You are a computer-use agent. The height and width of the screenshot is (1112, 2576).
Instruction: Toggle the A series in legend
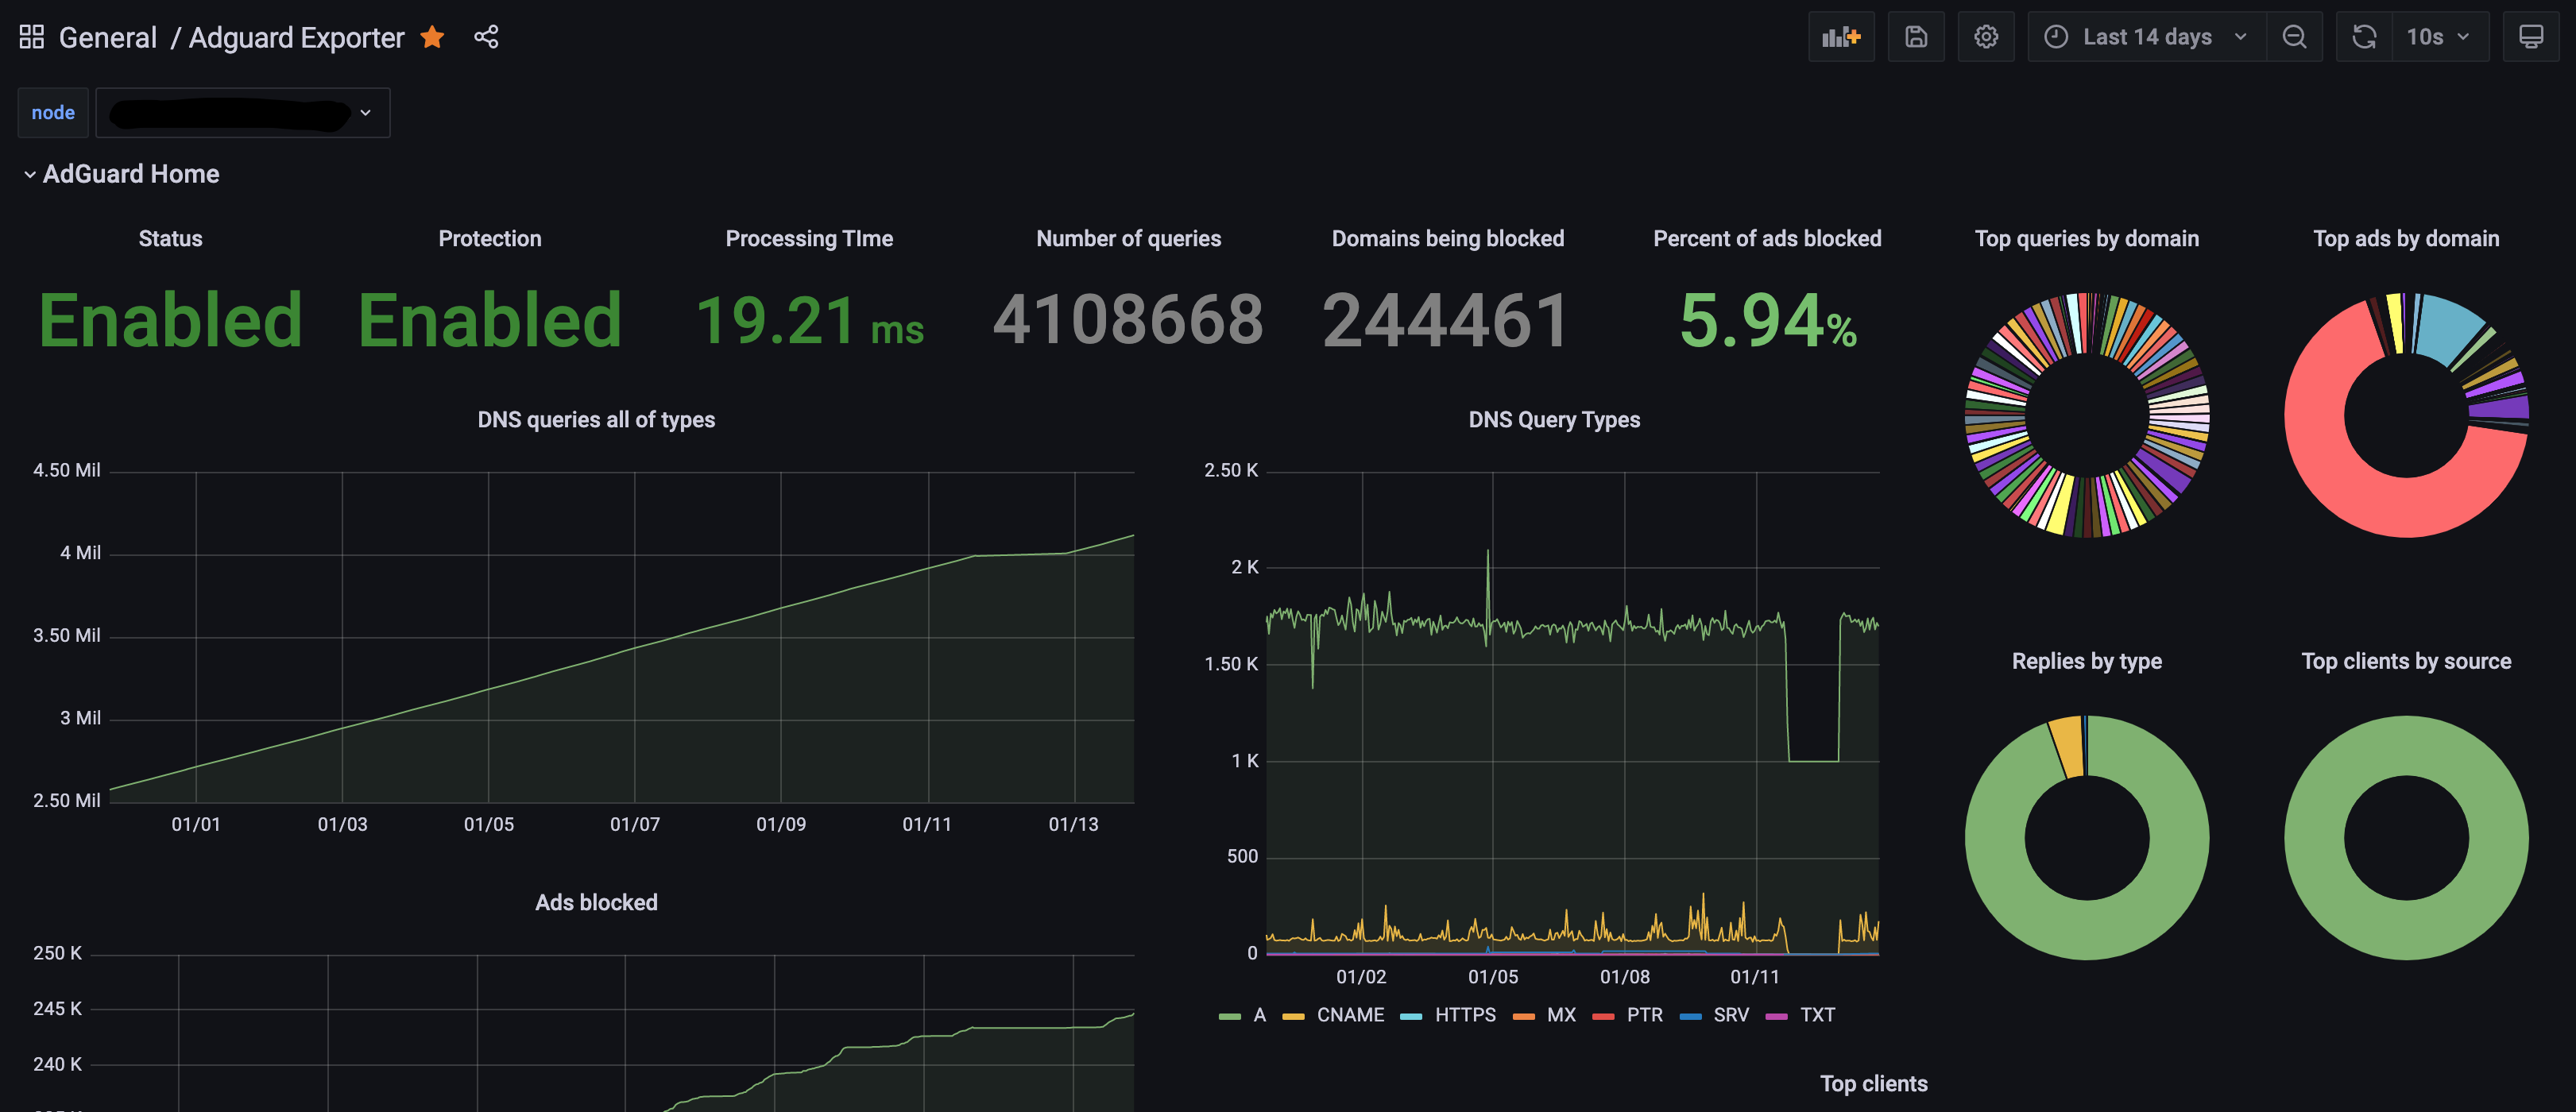click(x=1260, y=1015)
